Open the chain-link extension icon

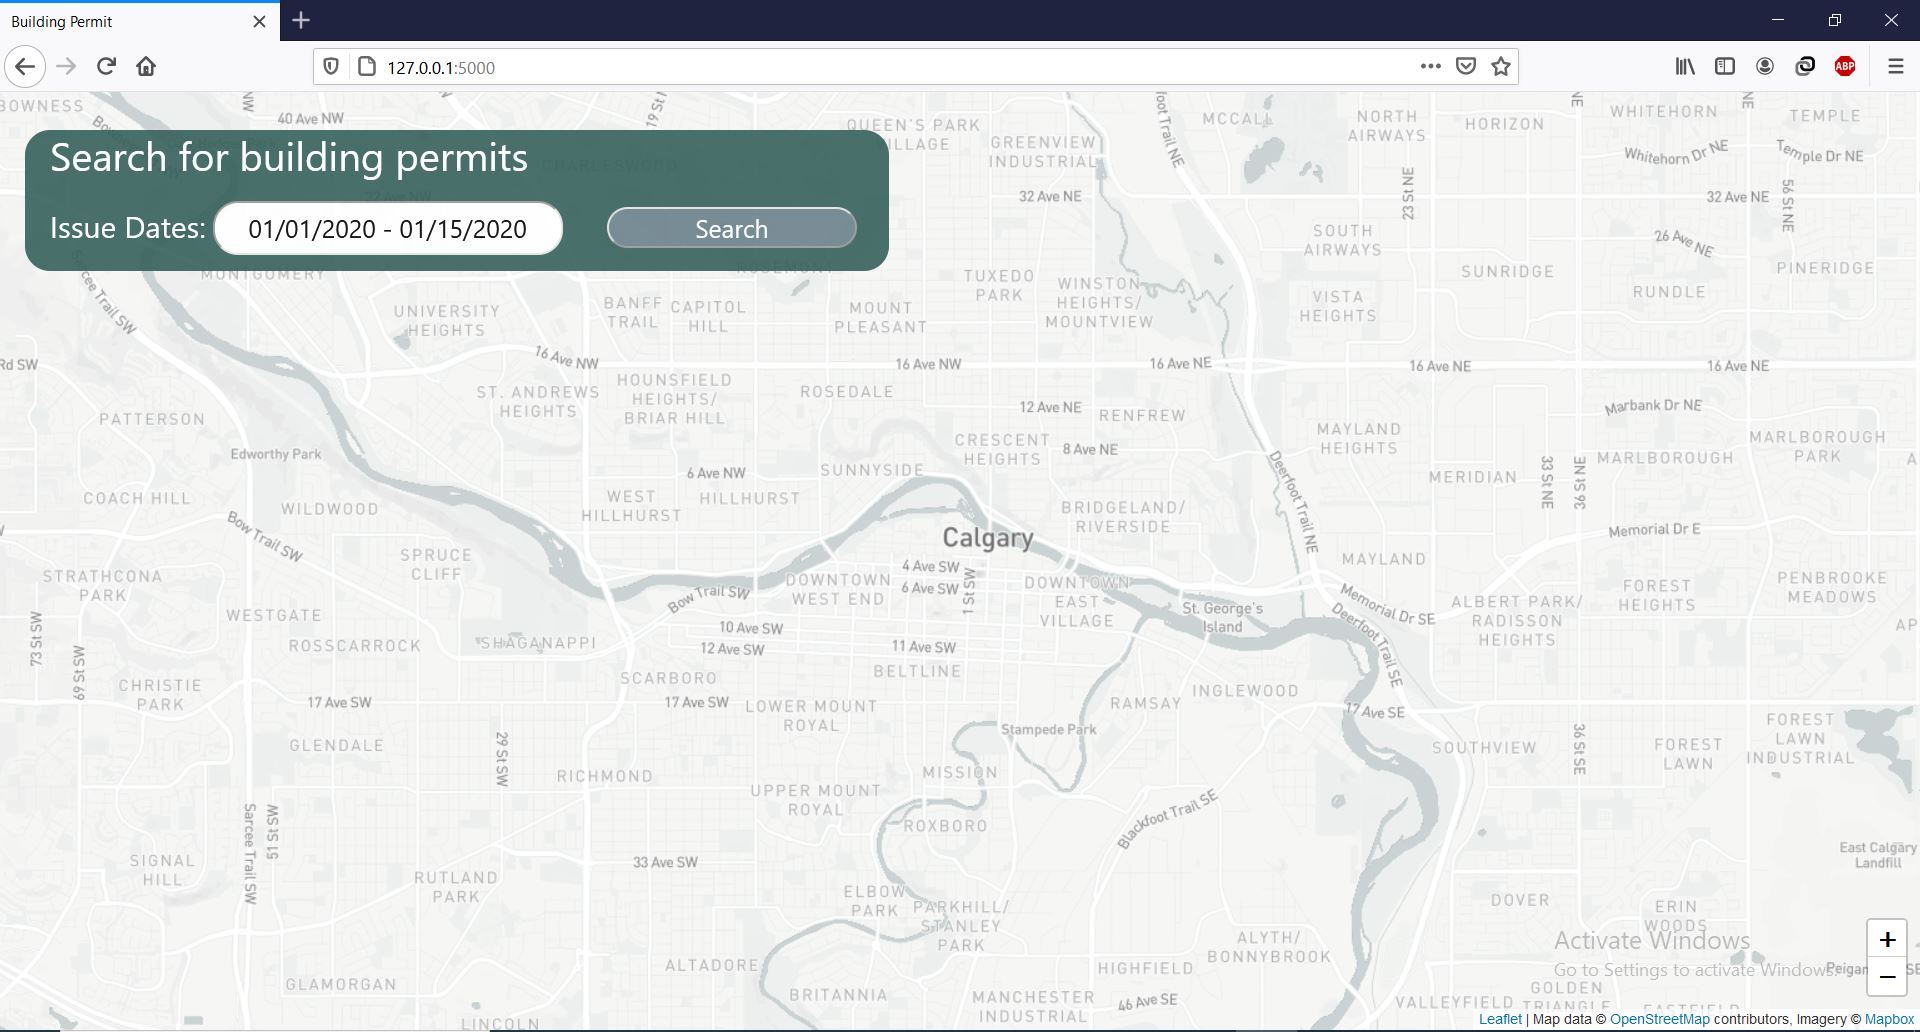point(1805,66)
